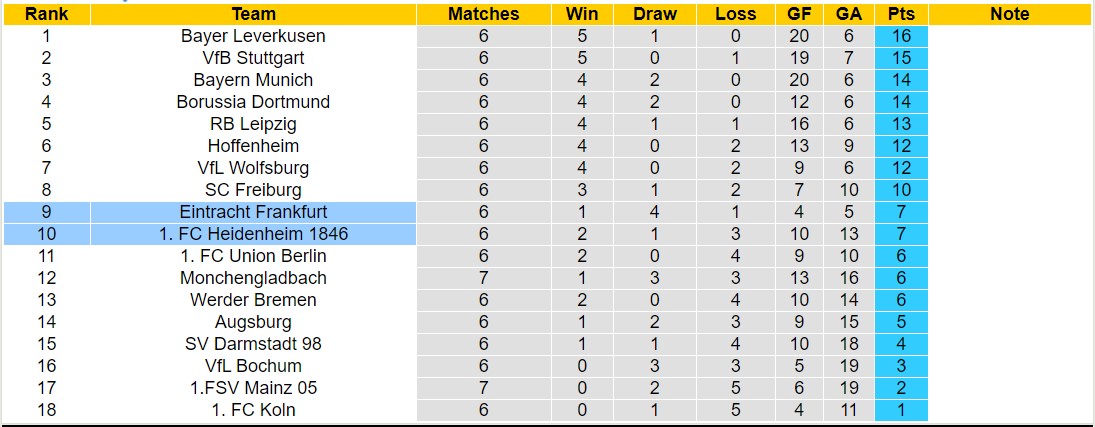The width and height of the screenshot is (1095, 427).
Task: Select 1. FC Koln at rank 18
Action: click(x=253, y=410)
